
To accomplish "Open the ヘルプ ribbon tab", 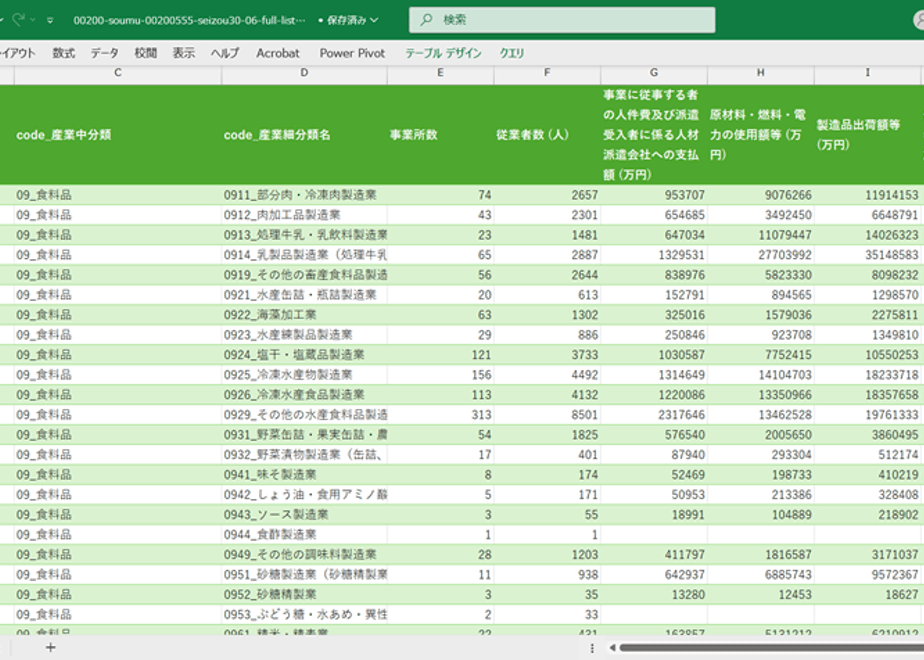I will [225, 53].
